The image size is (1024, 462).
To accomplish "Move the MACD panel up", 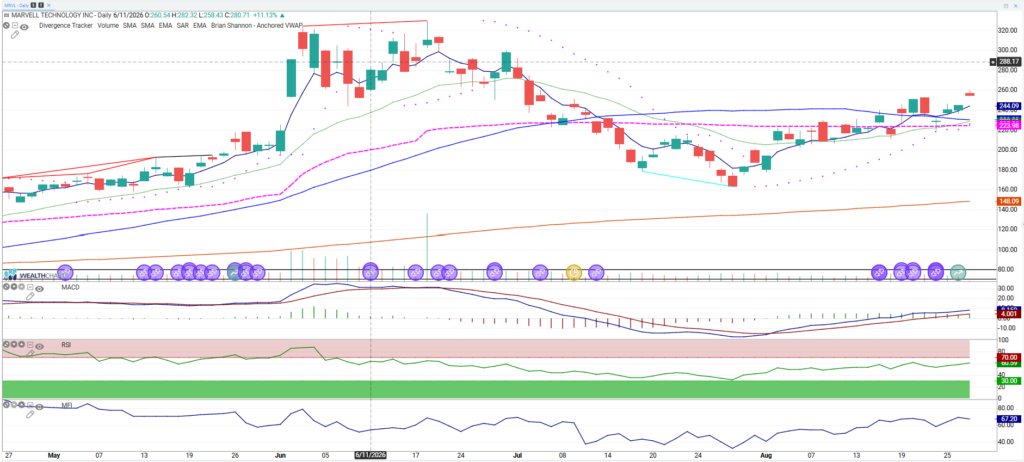I will click(22, 287).
